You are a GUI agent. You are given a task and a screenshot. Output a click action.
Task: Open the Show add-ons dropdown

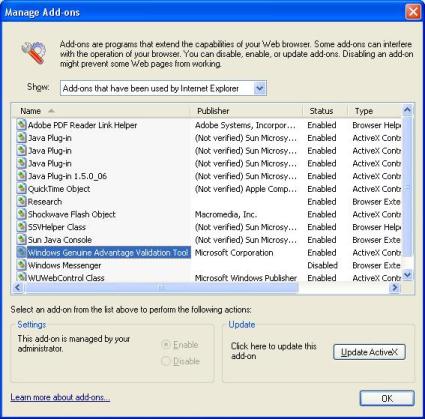tap(259, 88)
